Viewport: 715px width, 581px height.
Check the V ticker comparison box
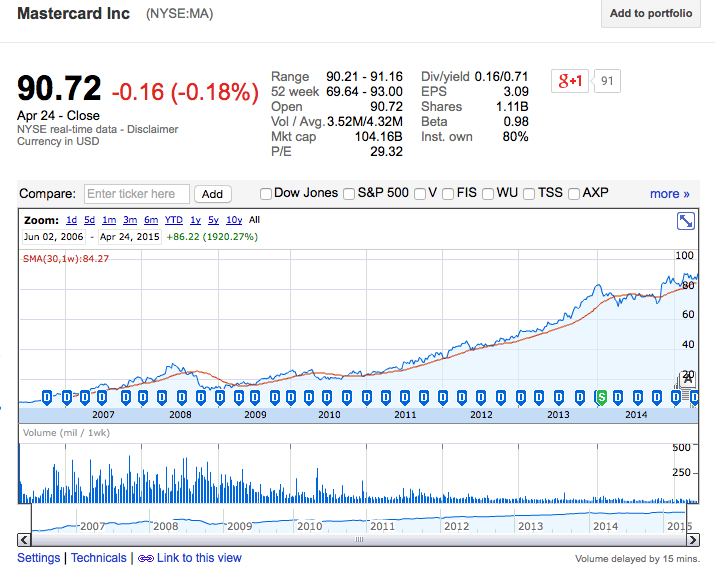(420, 194)
